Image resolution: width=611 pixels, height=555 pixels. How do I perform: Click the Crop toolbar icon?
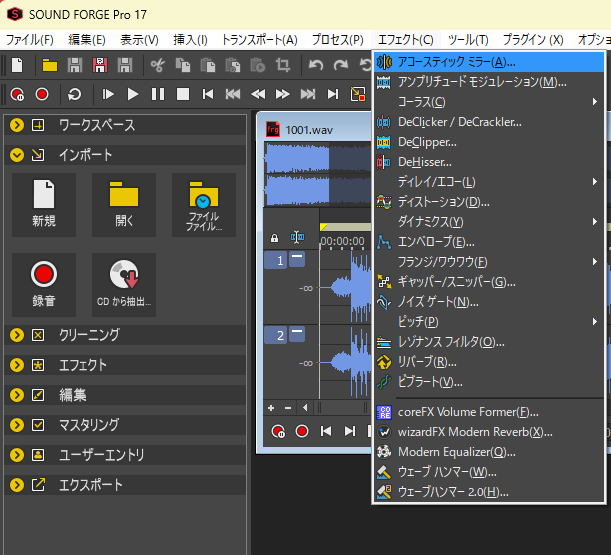[x=283, y=65]
